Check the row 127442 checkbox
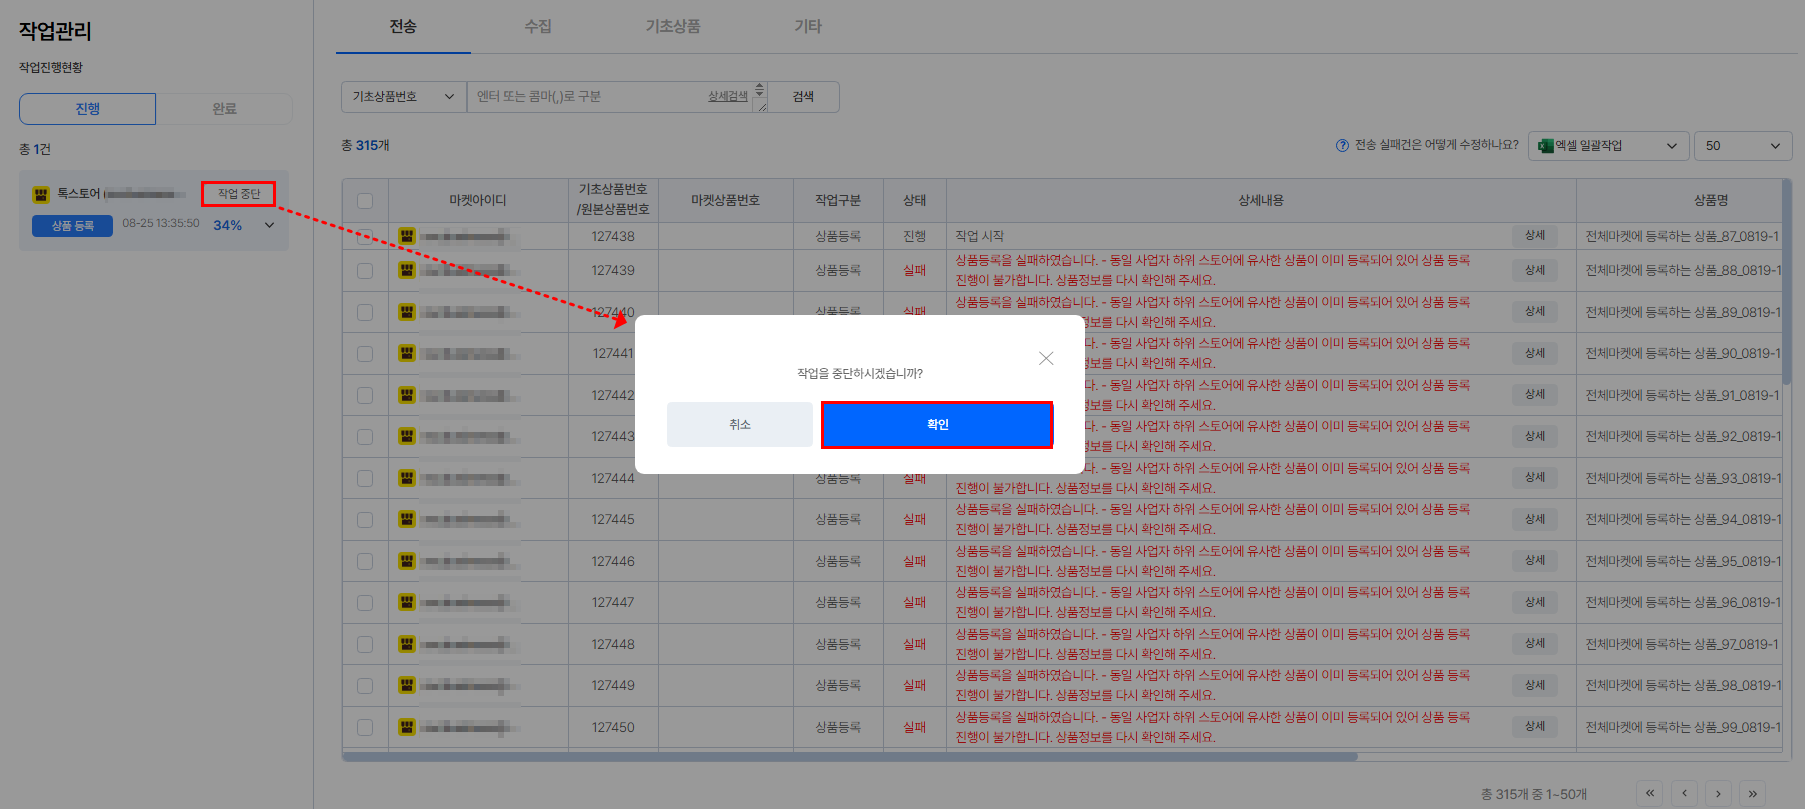The height and width of the screenshot is (809, 1805). click(x=365, y=395)
